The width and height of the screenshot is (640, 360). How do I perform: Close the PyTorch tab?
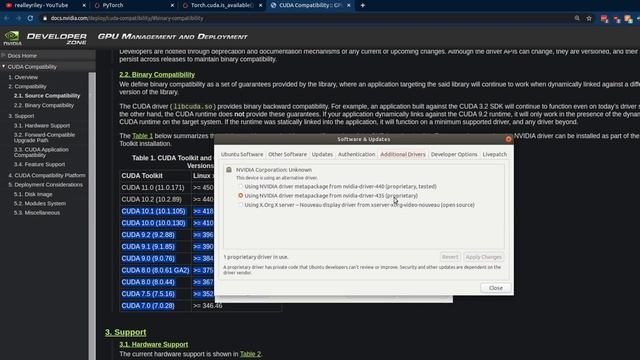pyautogui.click(x=172, y=5)
